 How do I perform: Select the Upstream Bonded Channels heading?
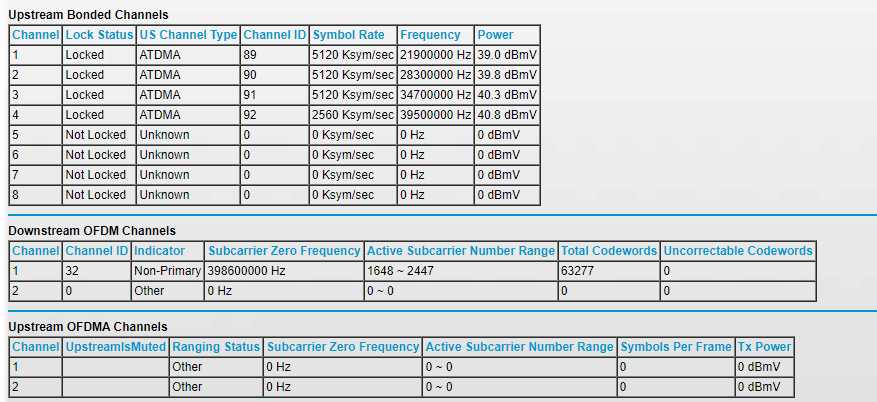(x=88, y=15)
